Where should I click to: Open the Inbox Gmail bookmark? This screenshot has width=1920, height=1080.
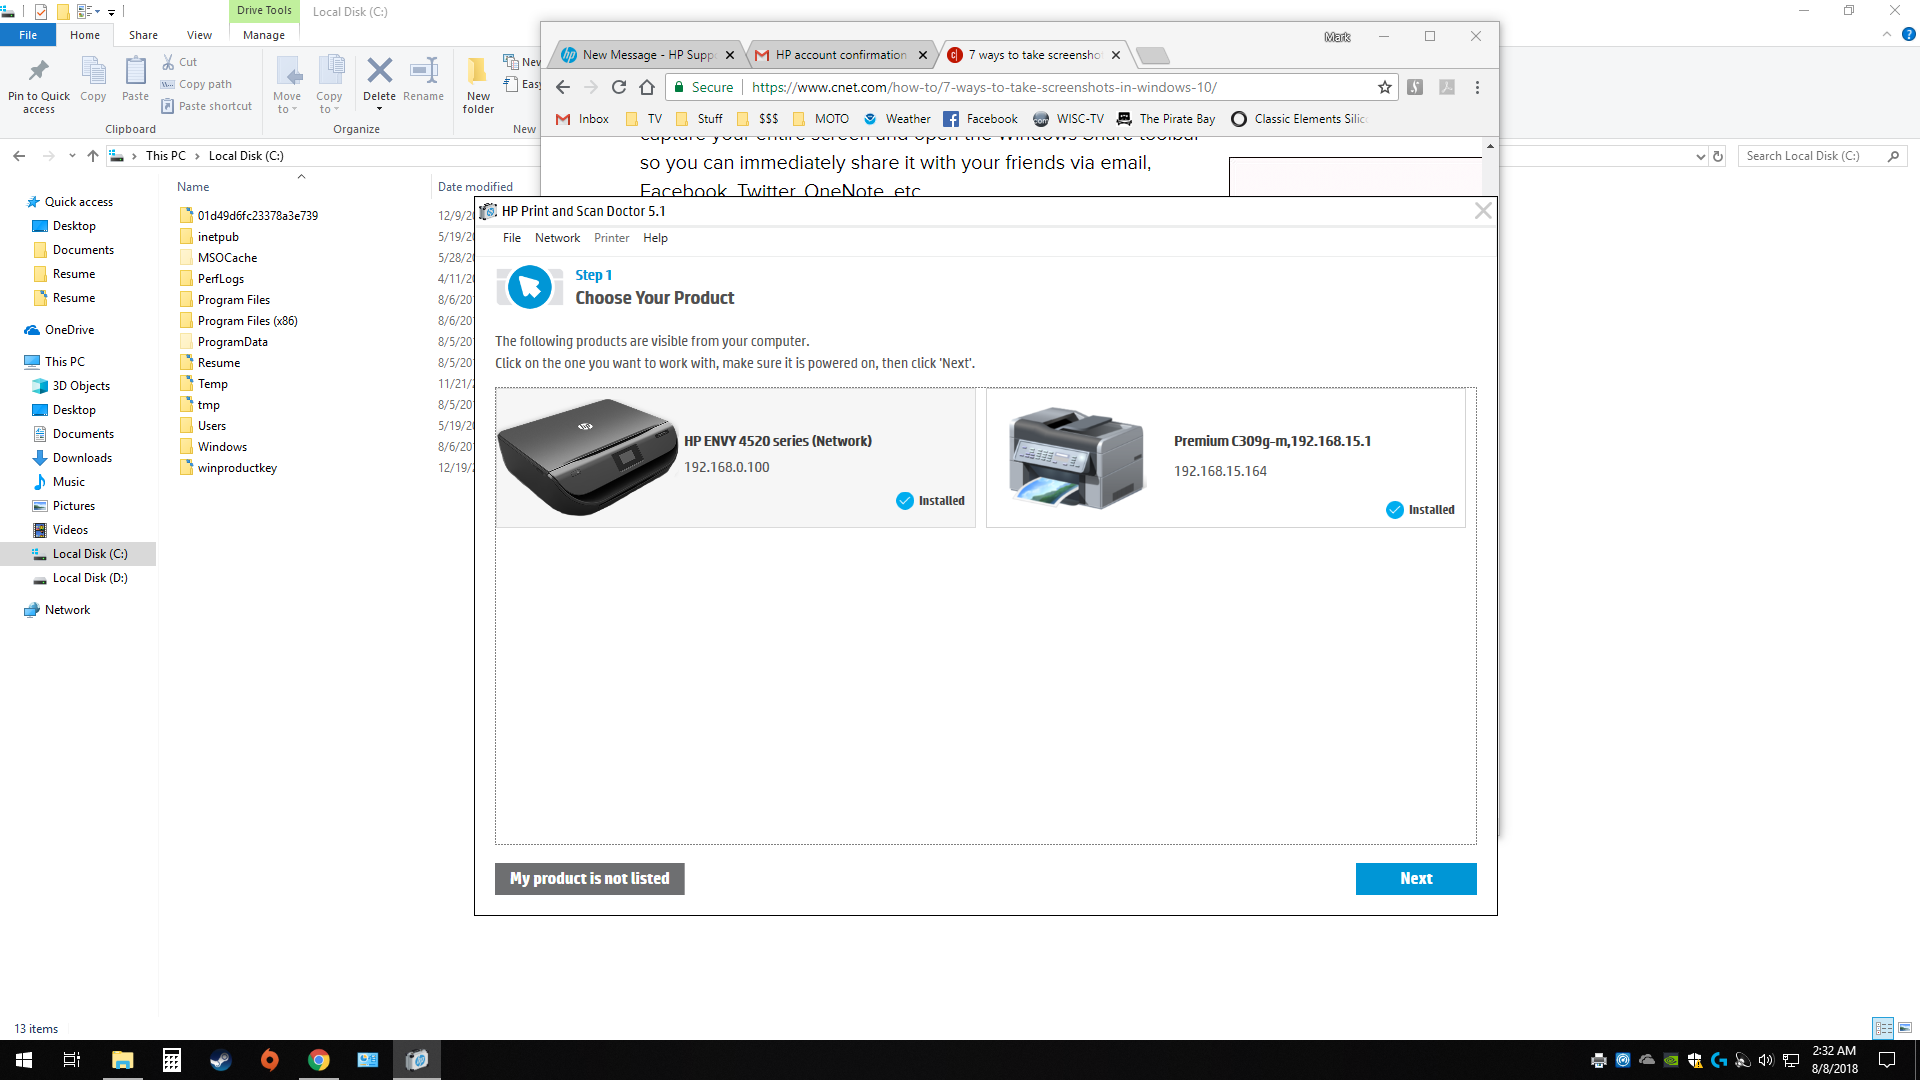point(582,119)
